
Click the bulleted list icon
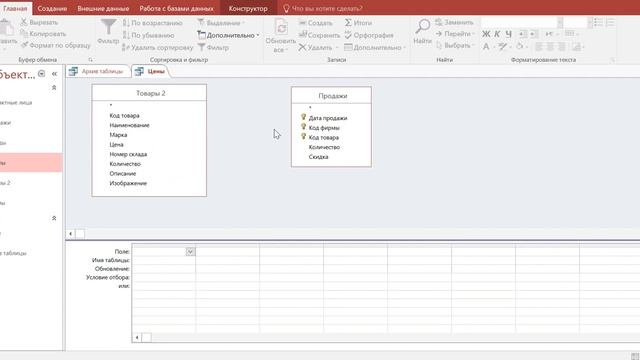(598, 22)
